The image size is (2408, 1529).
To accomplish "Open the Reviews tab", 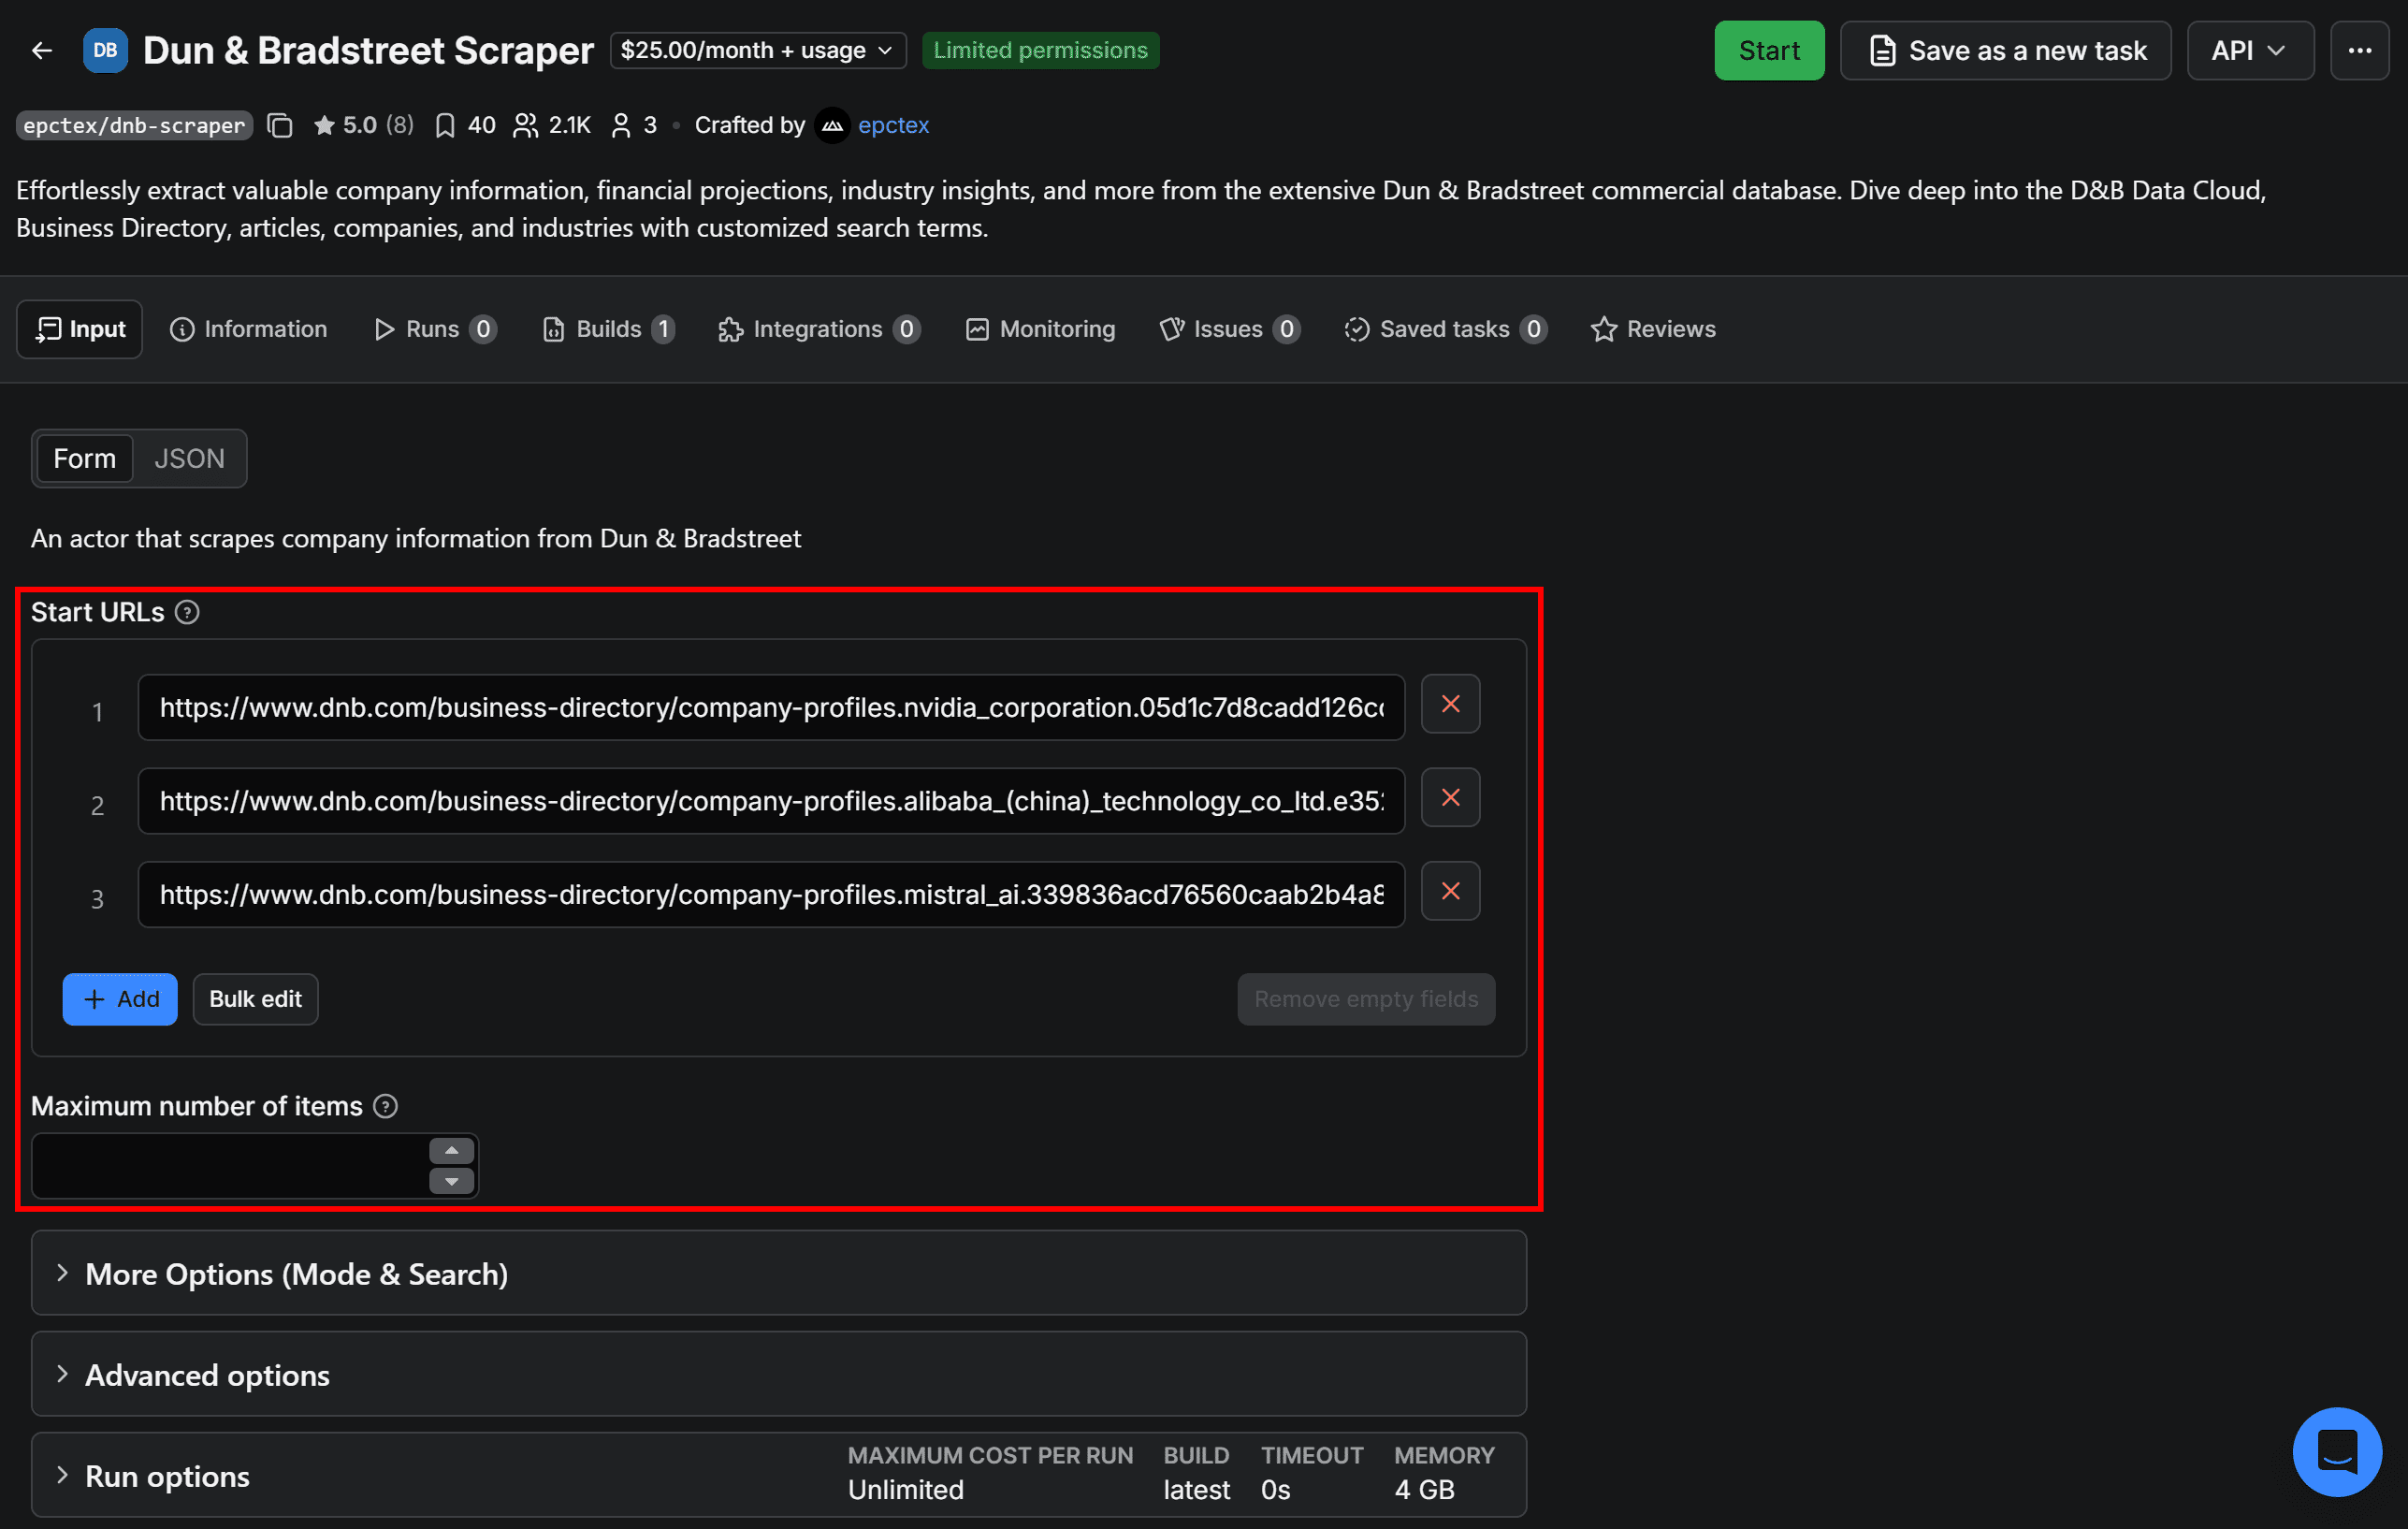I will point(1653,329).
